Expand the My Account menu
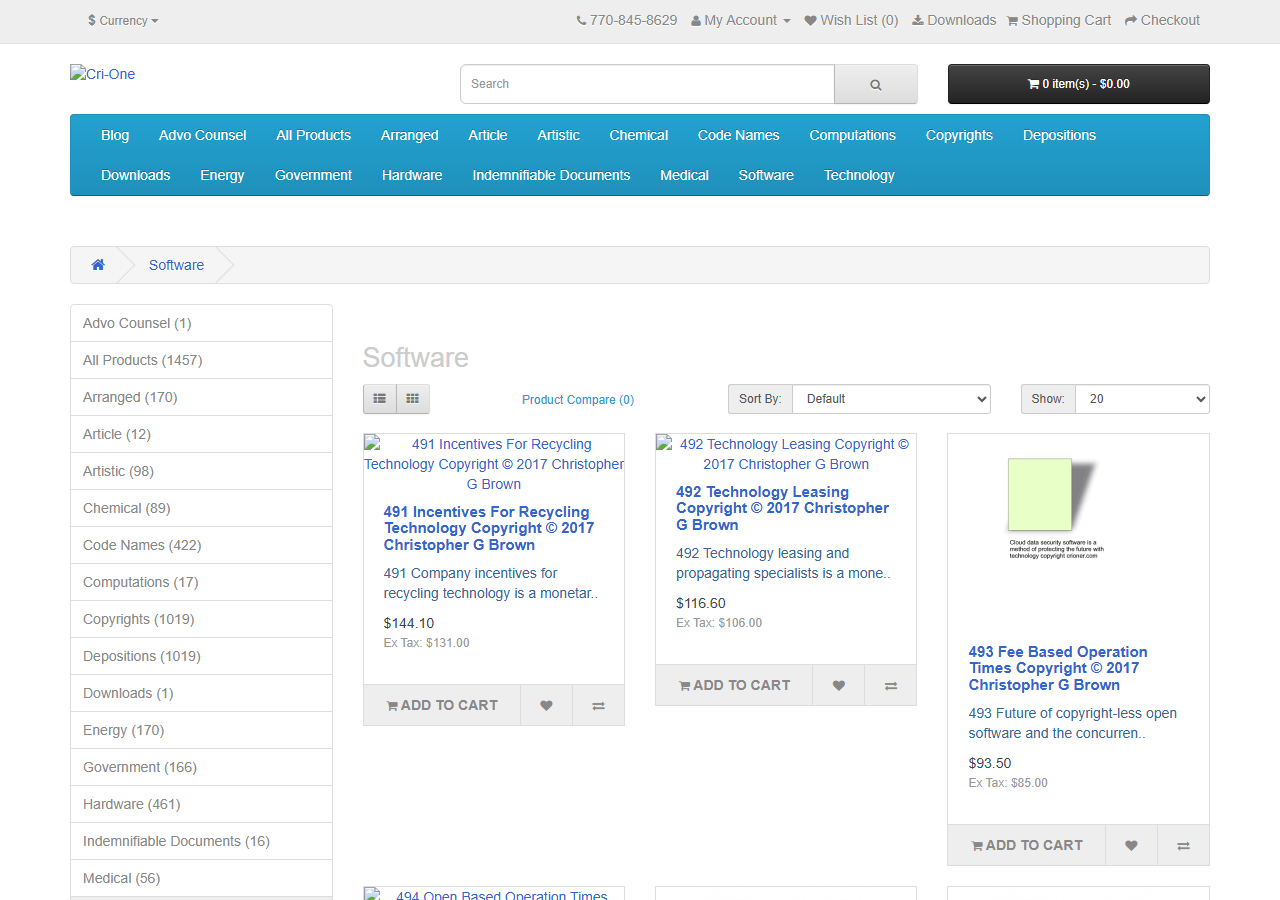The width and height of the screenshot is (1280, 900). tap(741, 20)
